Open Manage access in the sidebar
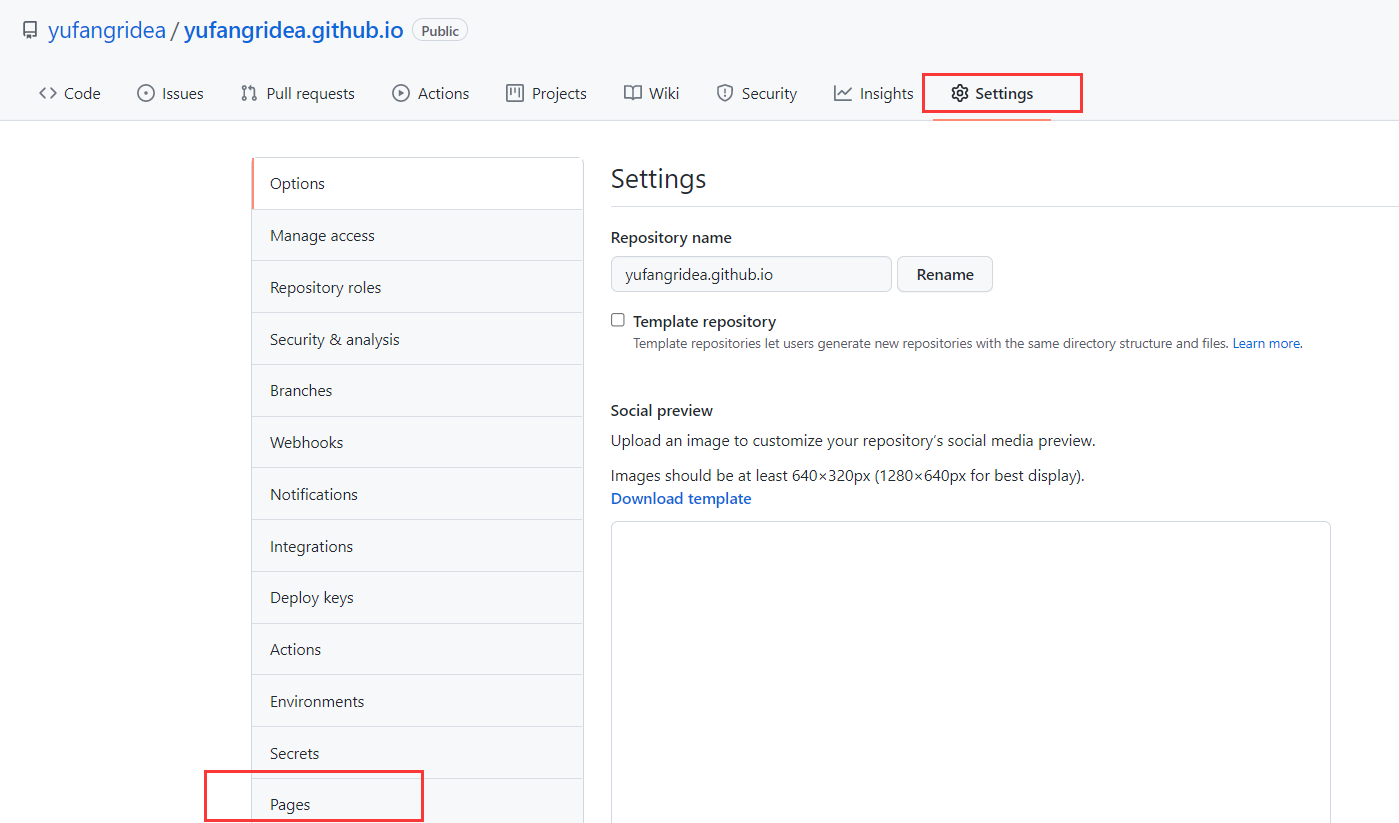The height and width of the screenshot is (823, 1399). tap(417, 236)
